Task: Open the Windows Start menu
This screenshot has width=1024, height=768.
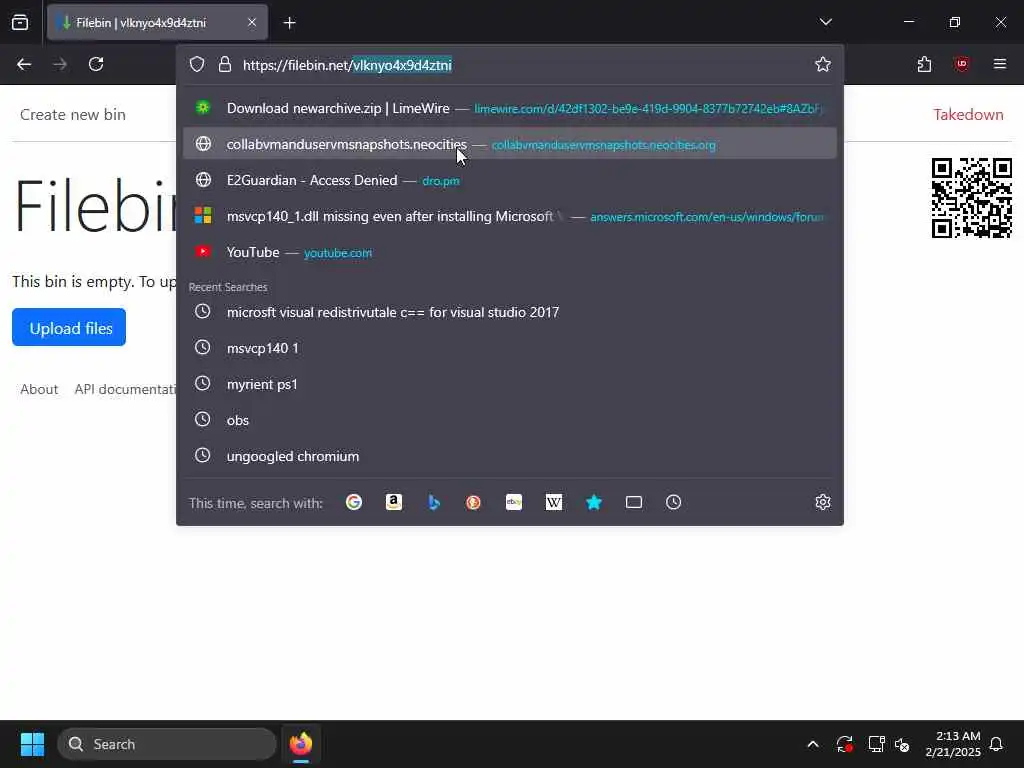Action: (32, 744)
